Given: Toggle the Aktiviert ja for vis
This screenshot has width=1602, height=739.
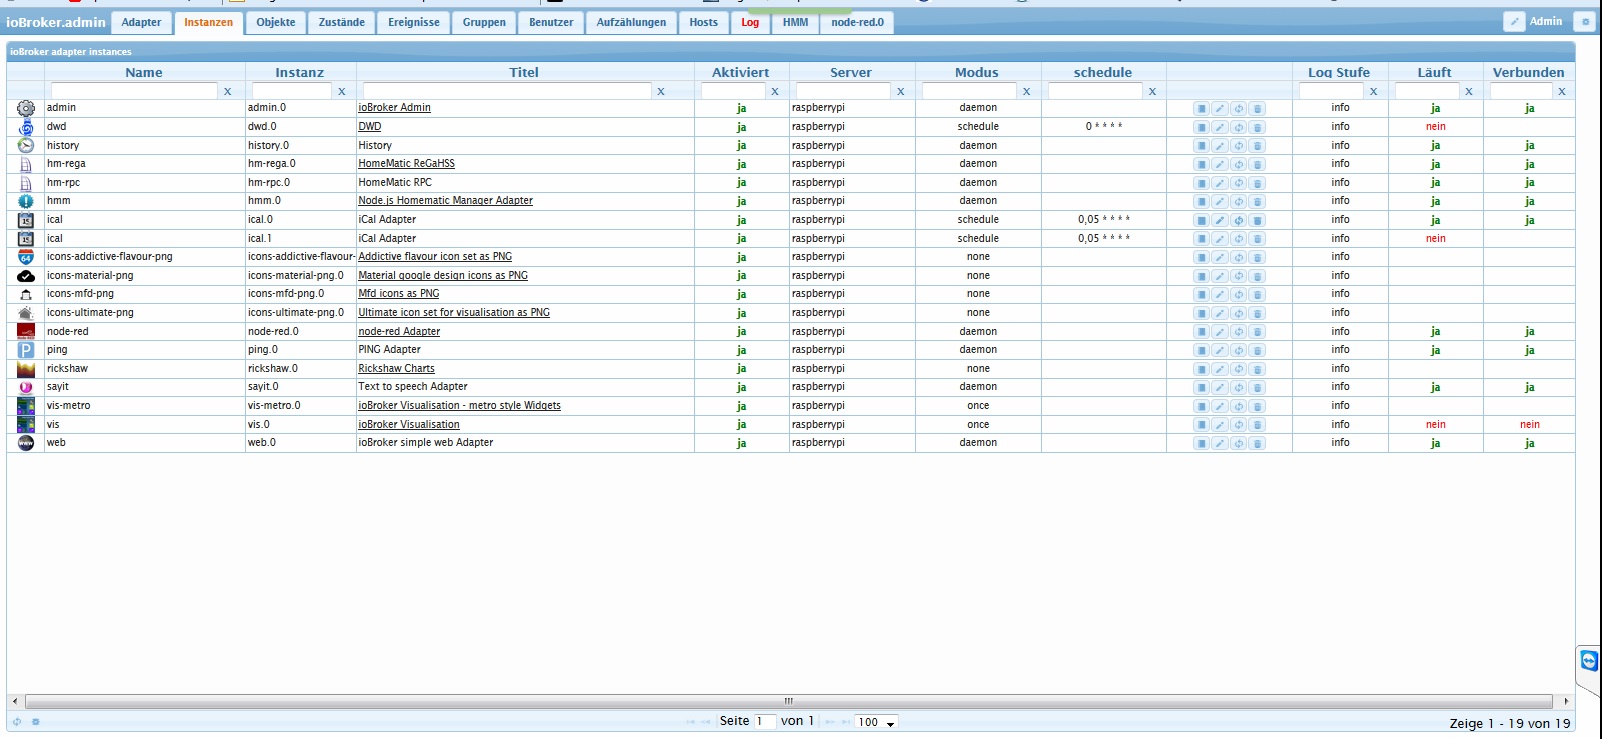Looking at the screenshot, I should (x=741, y=425).
